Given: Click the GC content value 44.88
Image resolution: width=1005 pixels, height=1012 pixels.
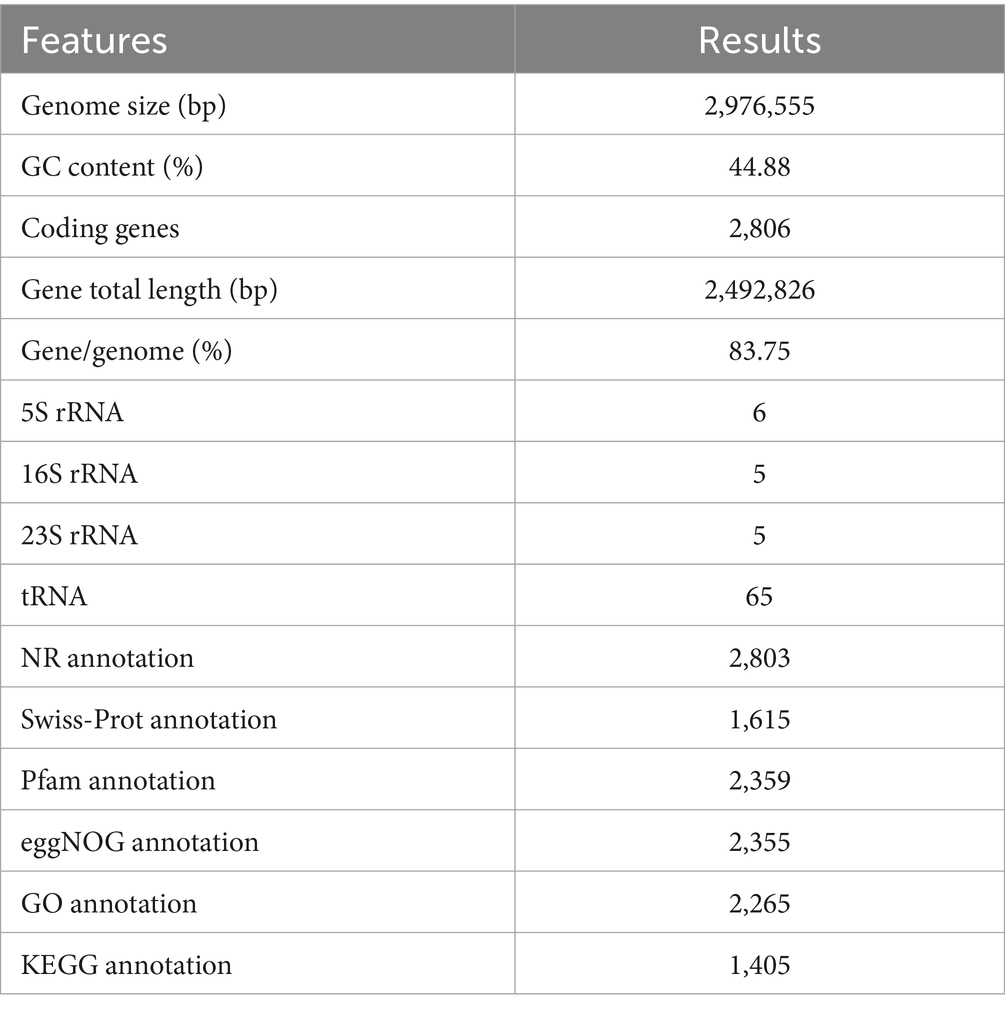Looking at the screenshot, I should coord(759,166).
